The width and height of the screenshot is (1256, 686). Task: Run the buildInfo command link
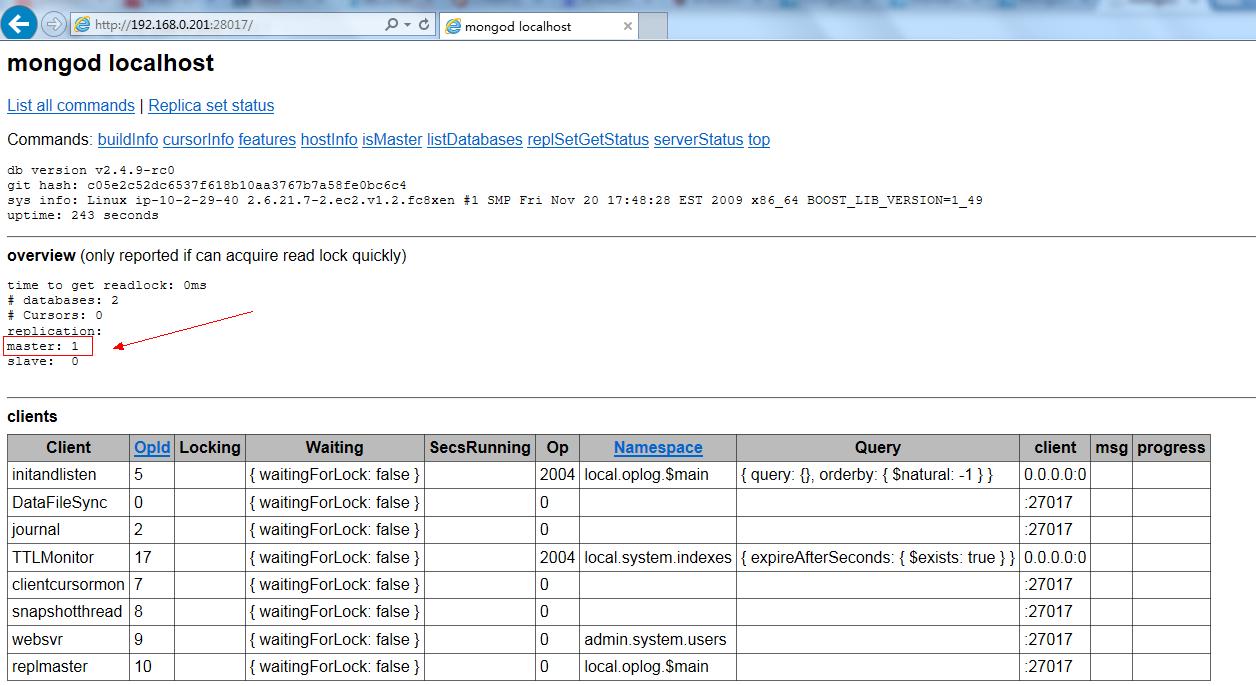[x=128, y=139]
